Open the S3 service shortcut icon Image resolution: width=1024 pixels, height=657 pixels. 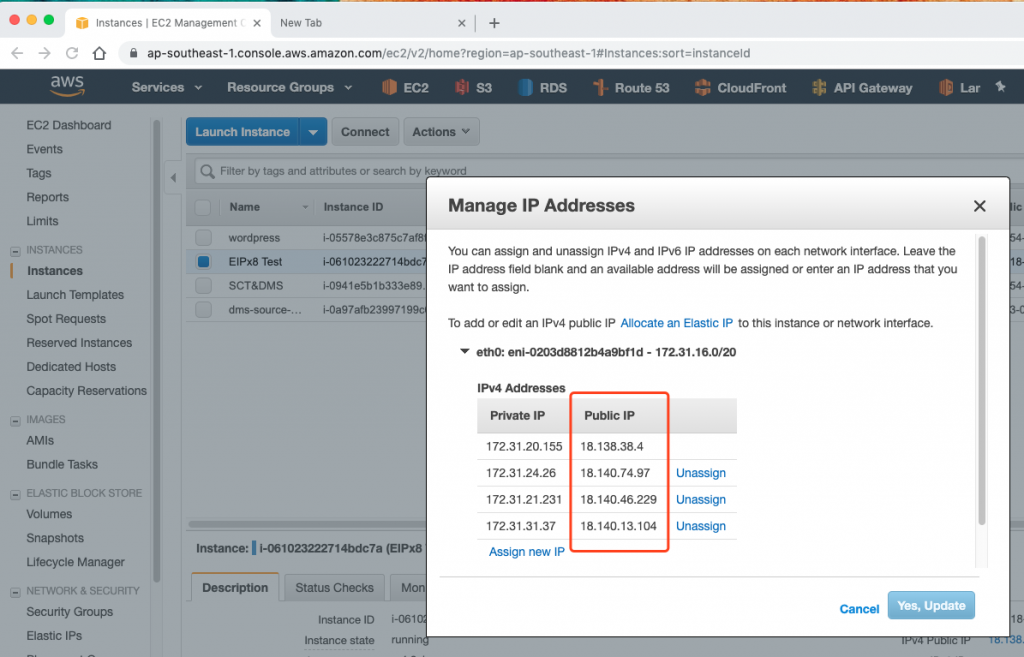[x=462, y=88]
